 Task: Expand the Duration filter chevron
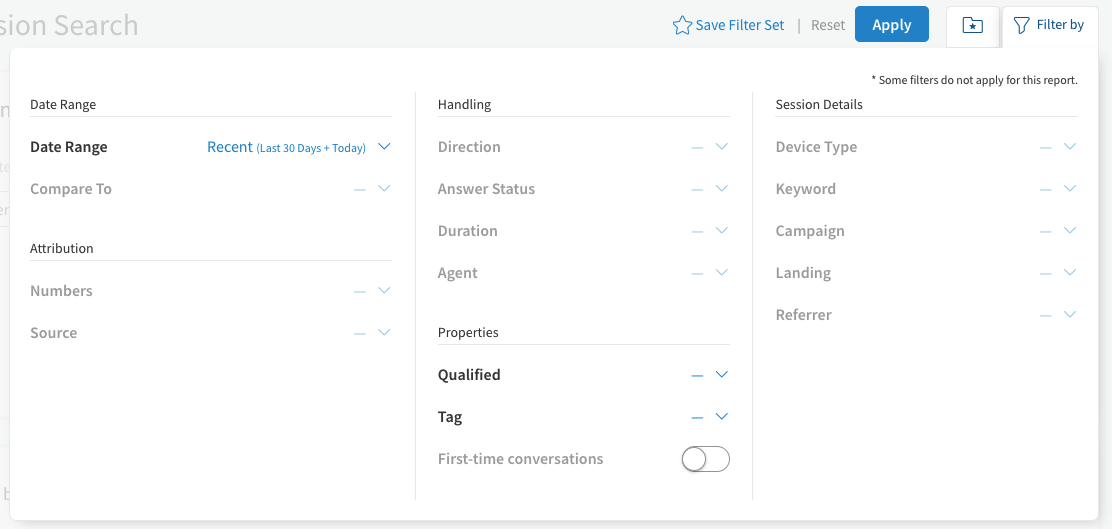pyautogui.click(x=722, y=230)
